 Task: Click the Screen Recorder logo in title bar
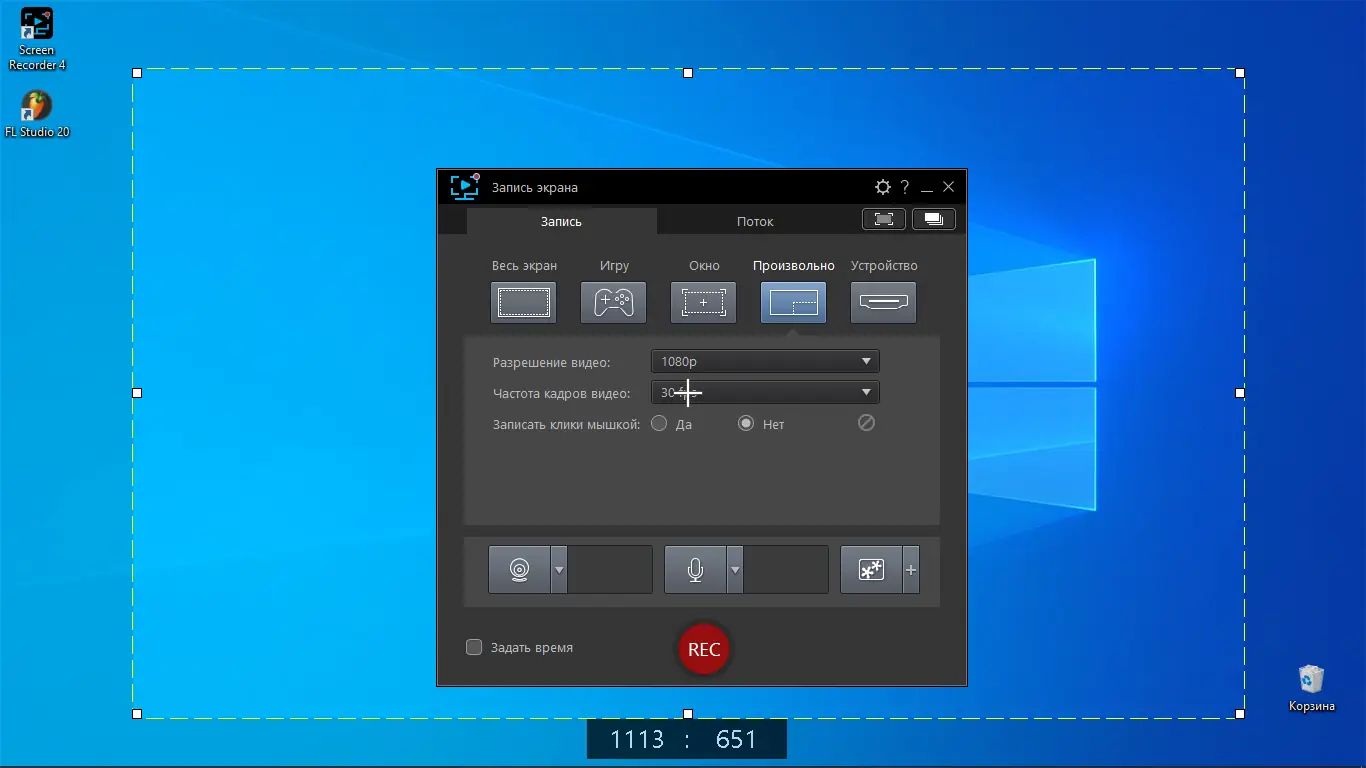[x=465, y=187]
